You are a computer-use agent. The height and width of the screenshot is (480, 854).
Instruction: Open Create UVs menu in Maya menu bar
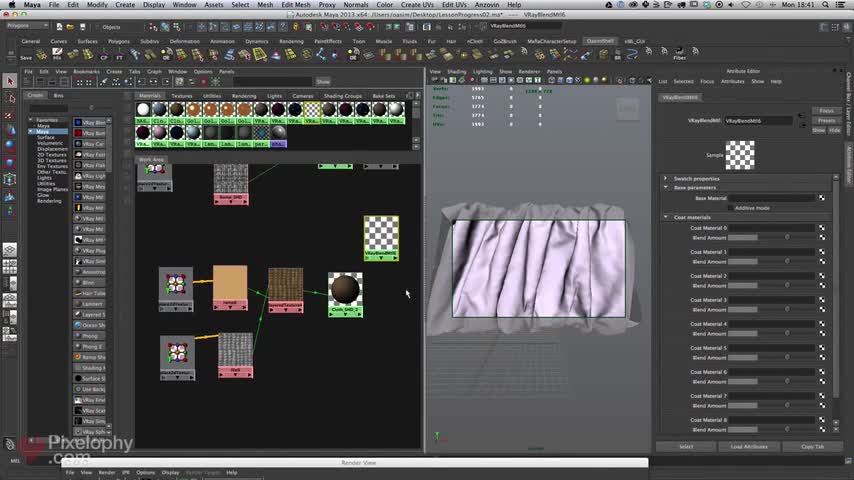pos(417,4)
